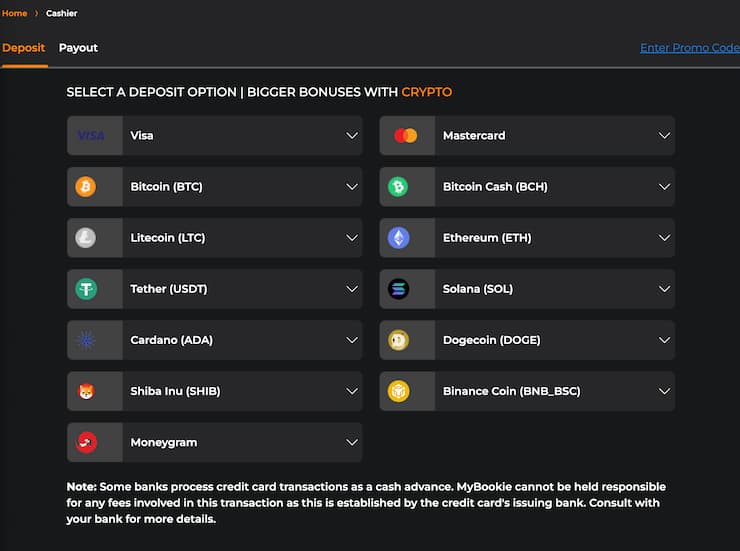Open the Enter Promo Code link
The image size is (740, 551).
(690, 48)
